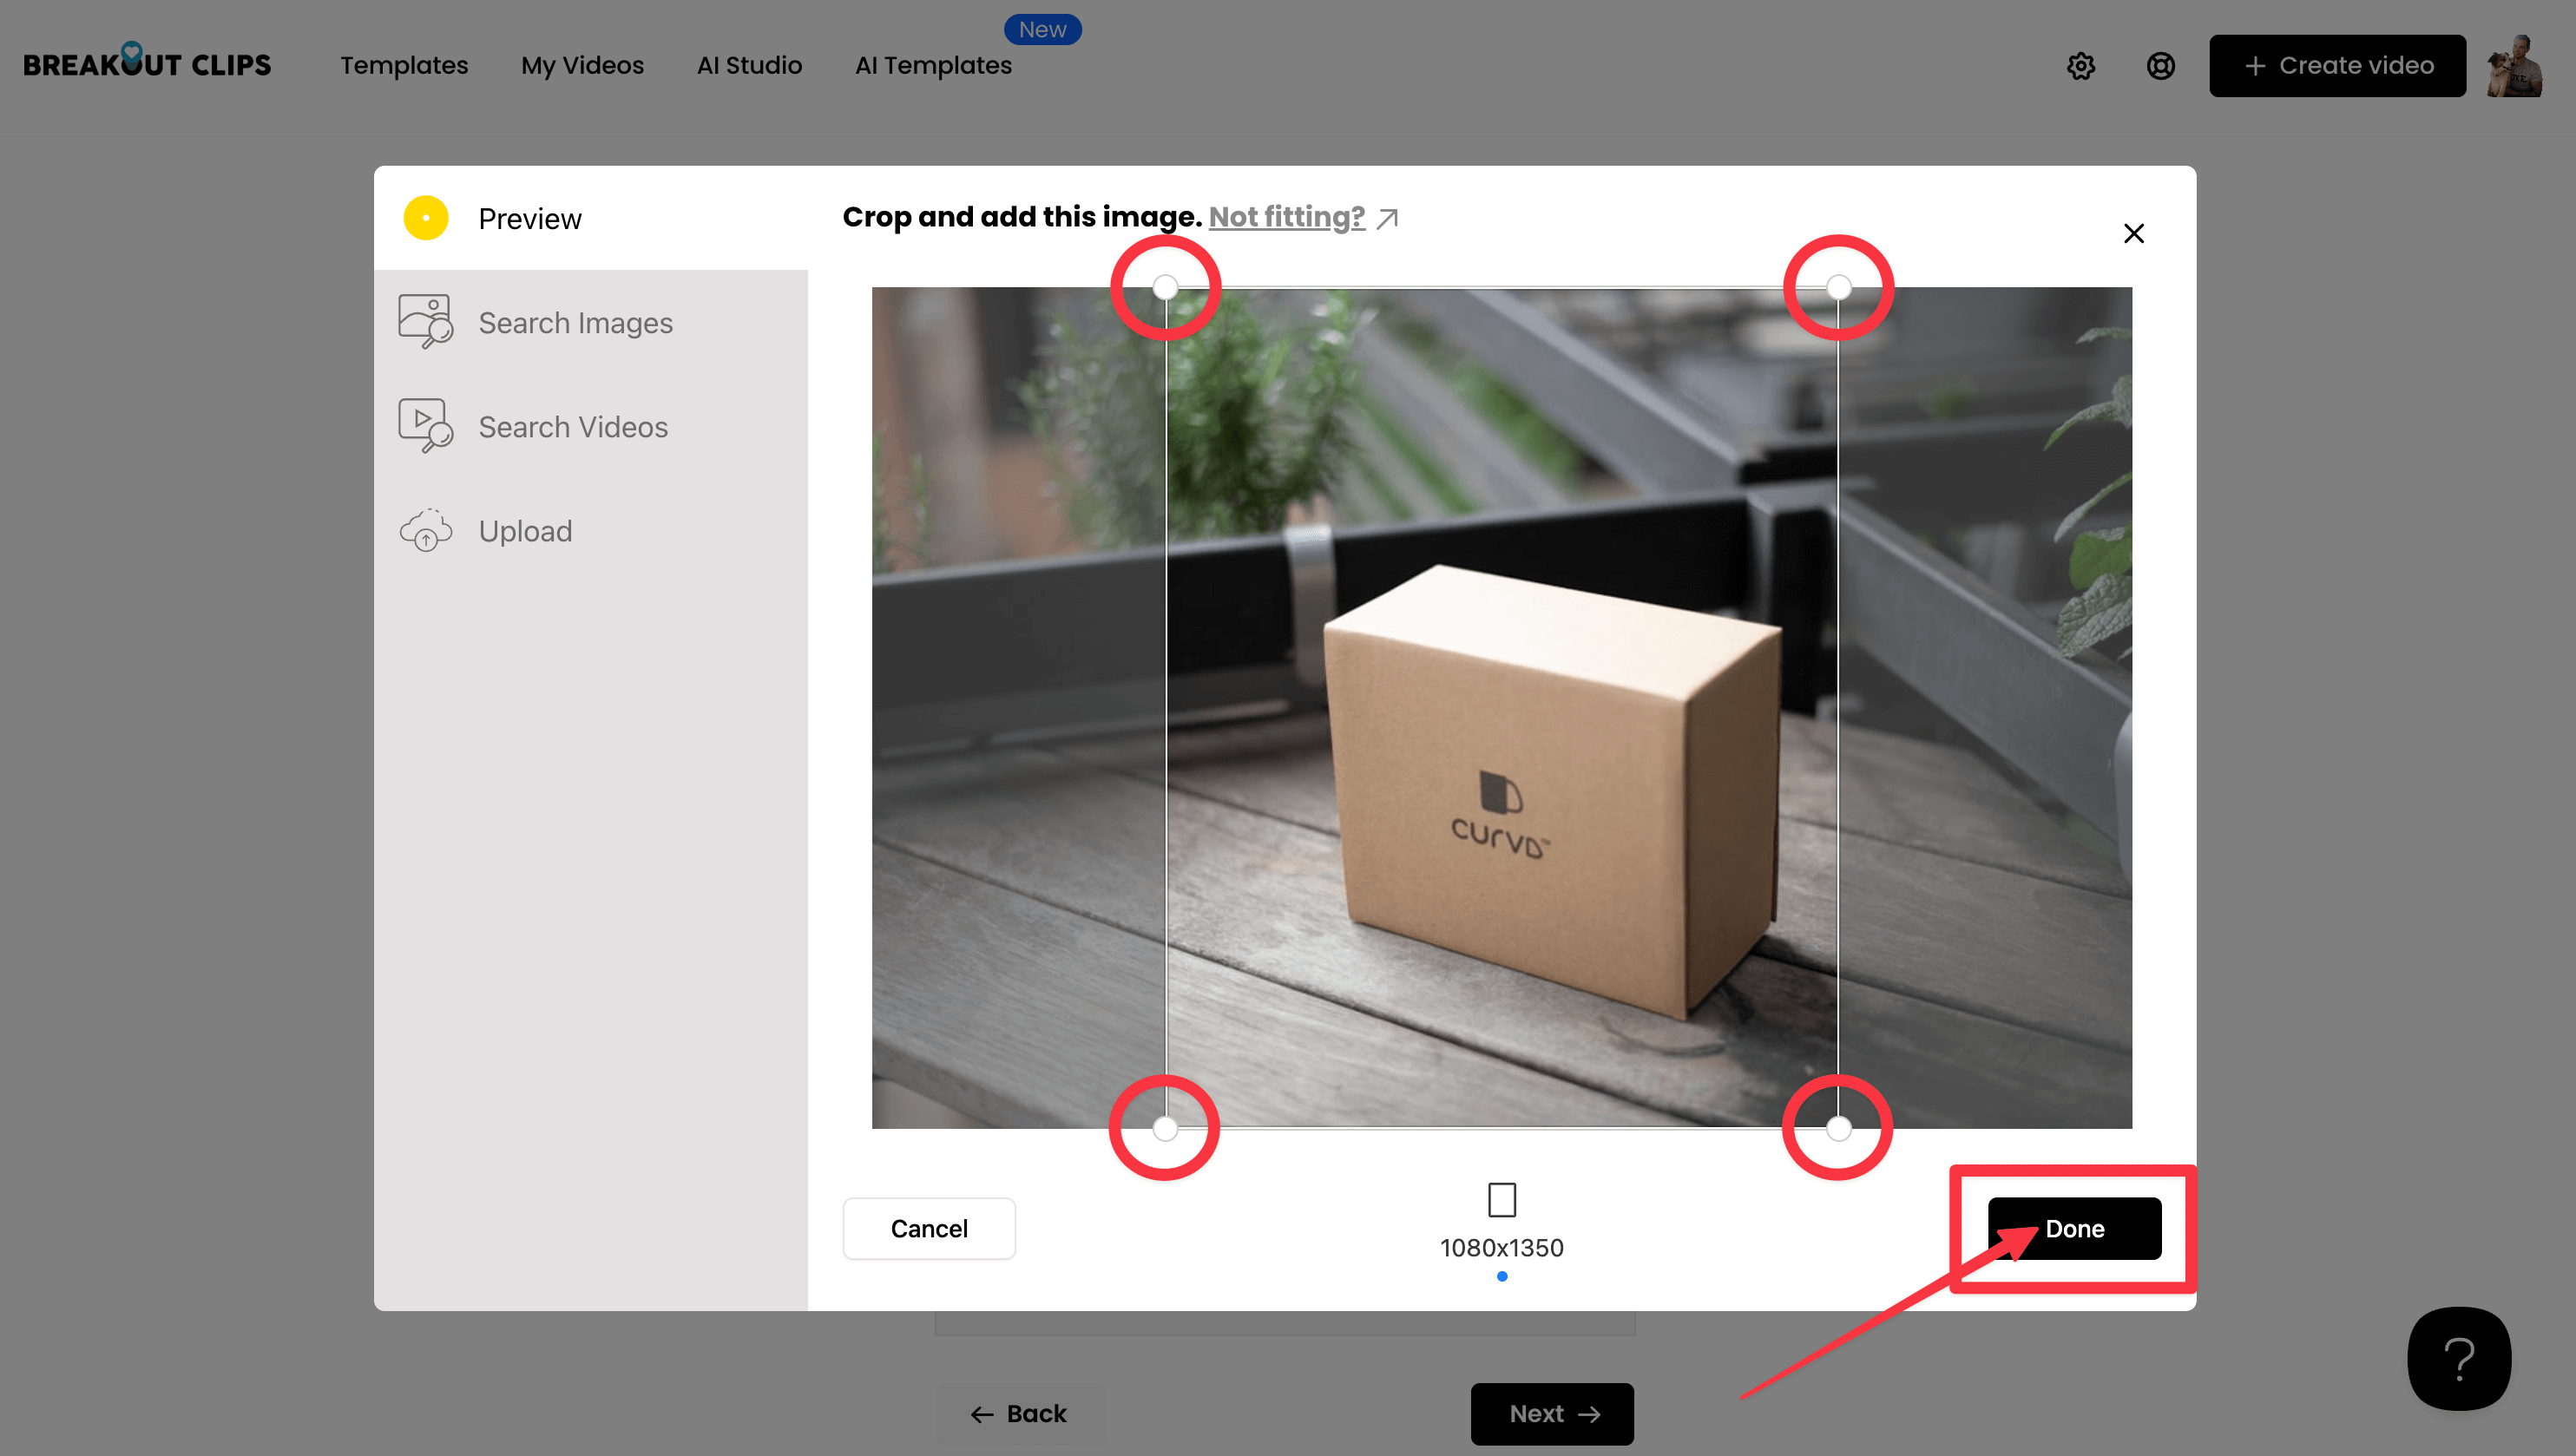Viewport: 2576px width, 1456px height.
Task: Click the top-left crop handle
Action: [1165, 288]
